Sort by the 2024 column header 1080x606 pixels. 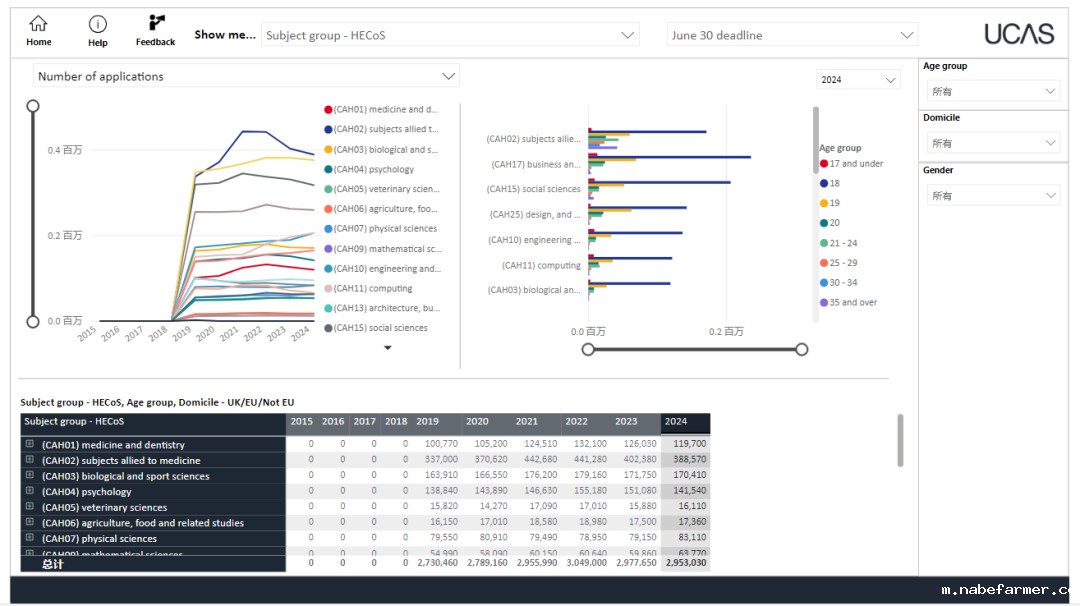(x=676, y=422)
